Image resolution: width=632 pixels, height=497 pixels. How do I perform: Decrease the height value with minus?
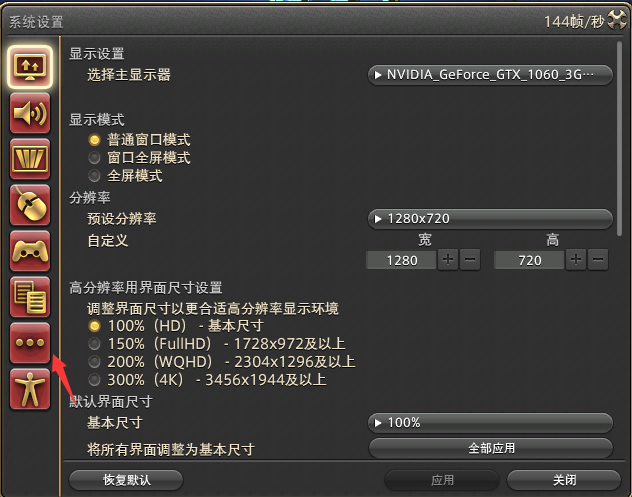point(598,260)
